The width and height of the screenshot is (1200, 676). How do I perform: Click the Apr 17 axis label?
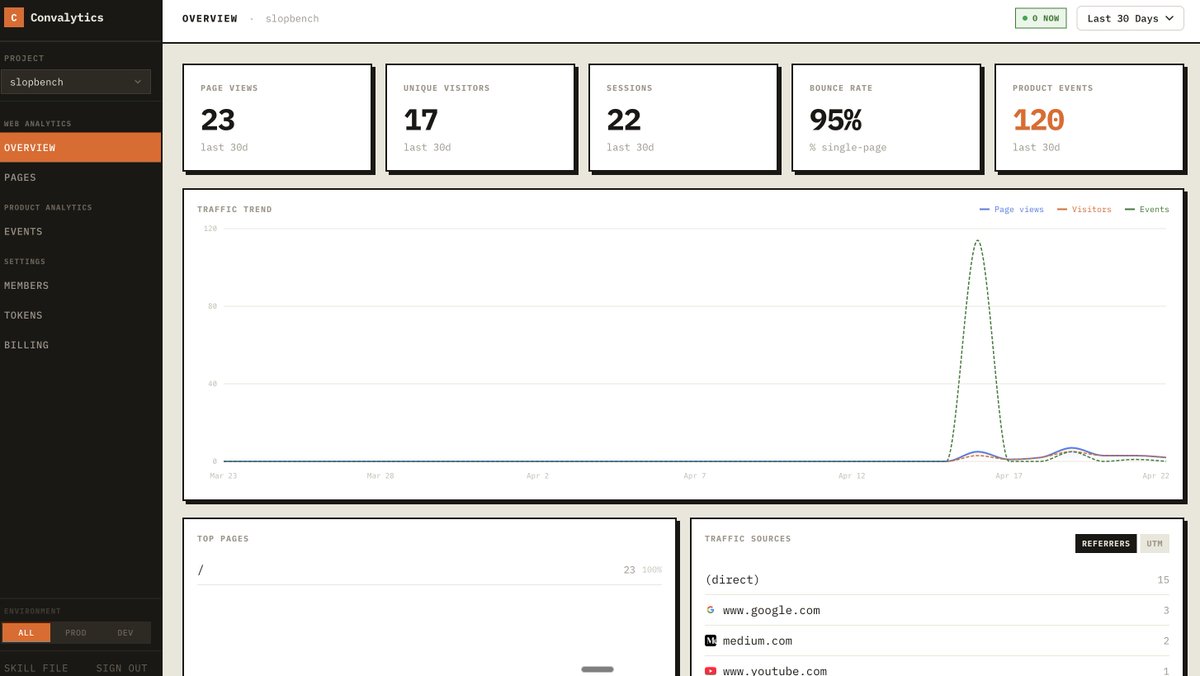(1008, 476)
